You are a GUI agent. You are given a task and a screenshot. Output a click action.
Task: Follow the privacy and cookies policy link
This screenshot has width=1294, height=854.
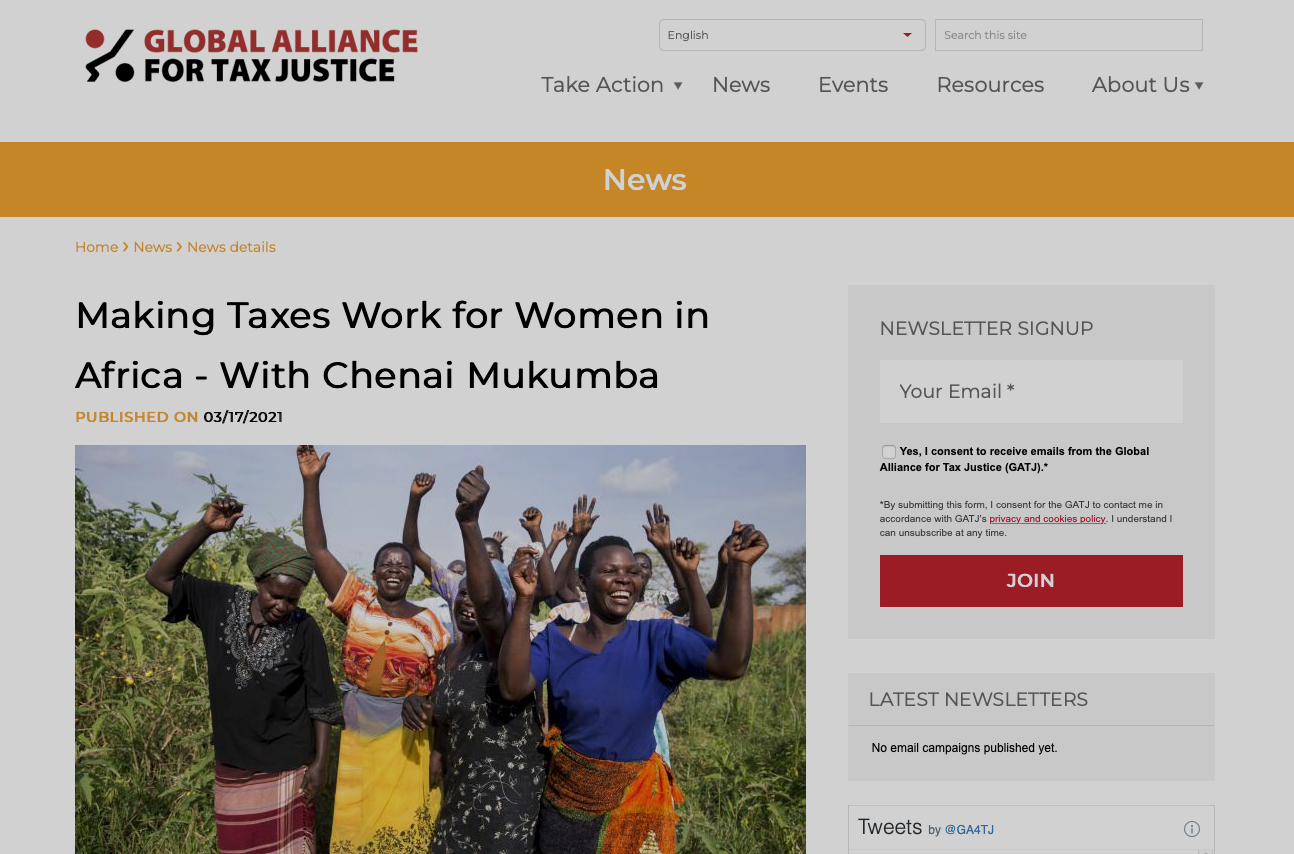pos(1047,519)
